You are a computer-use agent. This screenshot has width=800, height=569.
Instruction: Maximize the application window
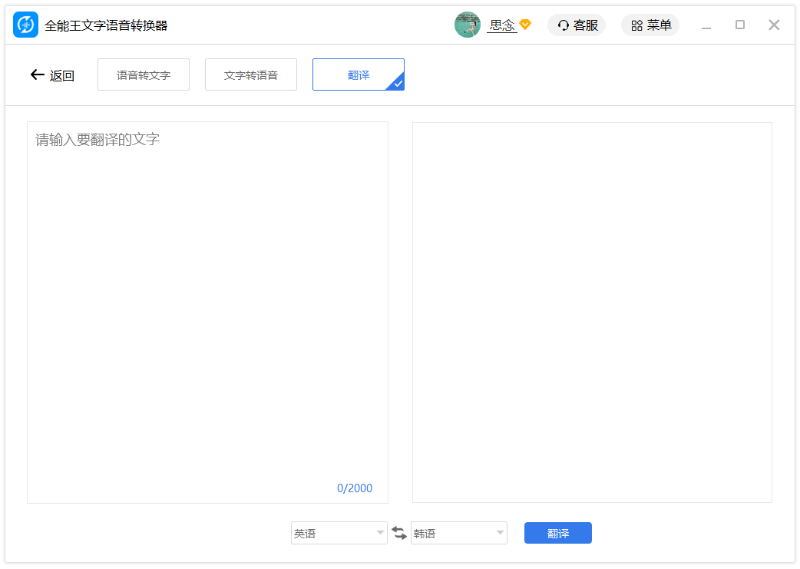pos(740,24)
